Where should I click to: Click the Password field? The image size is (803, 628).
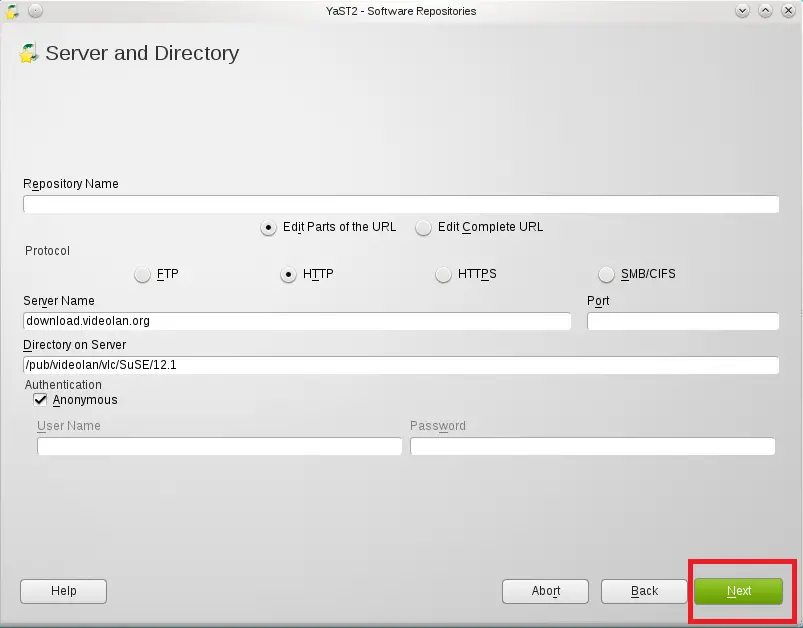[593, 446]
